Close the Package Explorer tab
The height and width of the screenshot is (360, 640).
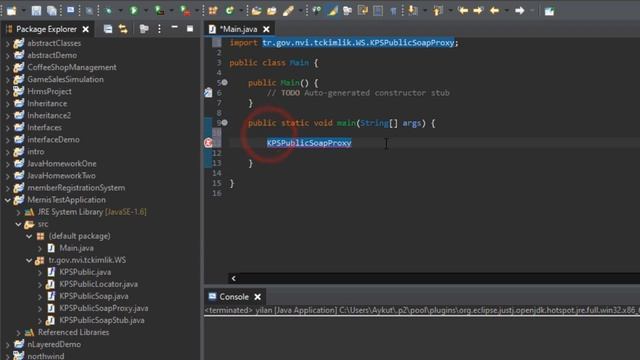click(x=85, y=29)
